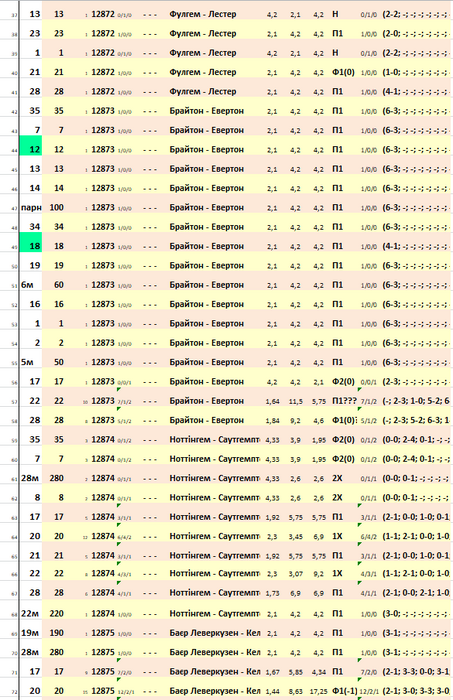Viewport: 453px width, 700px height.
Task: Select the cell with value 60
Action: click(57, 285)
